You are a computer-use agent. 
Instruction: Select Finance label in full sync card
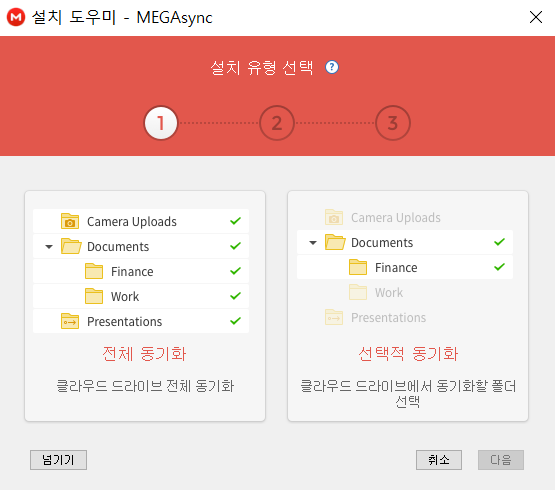pyautogui.click(x=132, y=272)
